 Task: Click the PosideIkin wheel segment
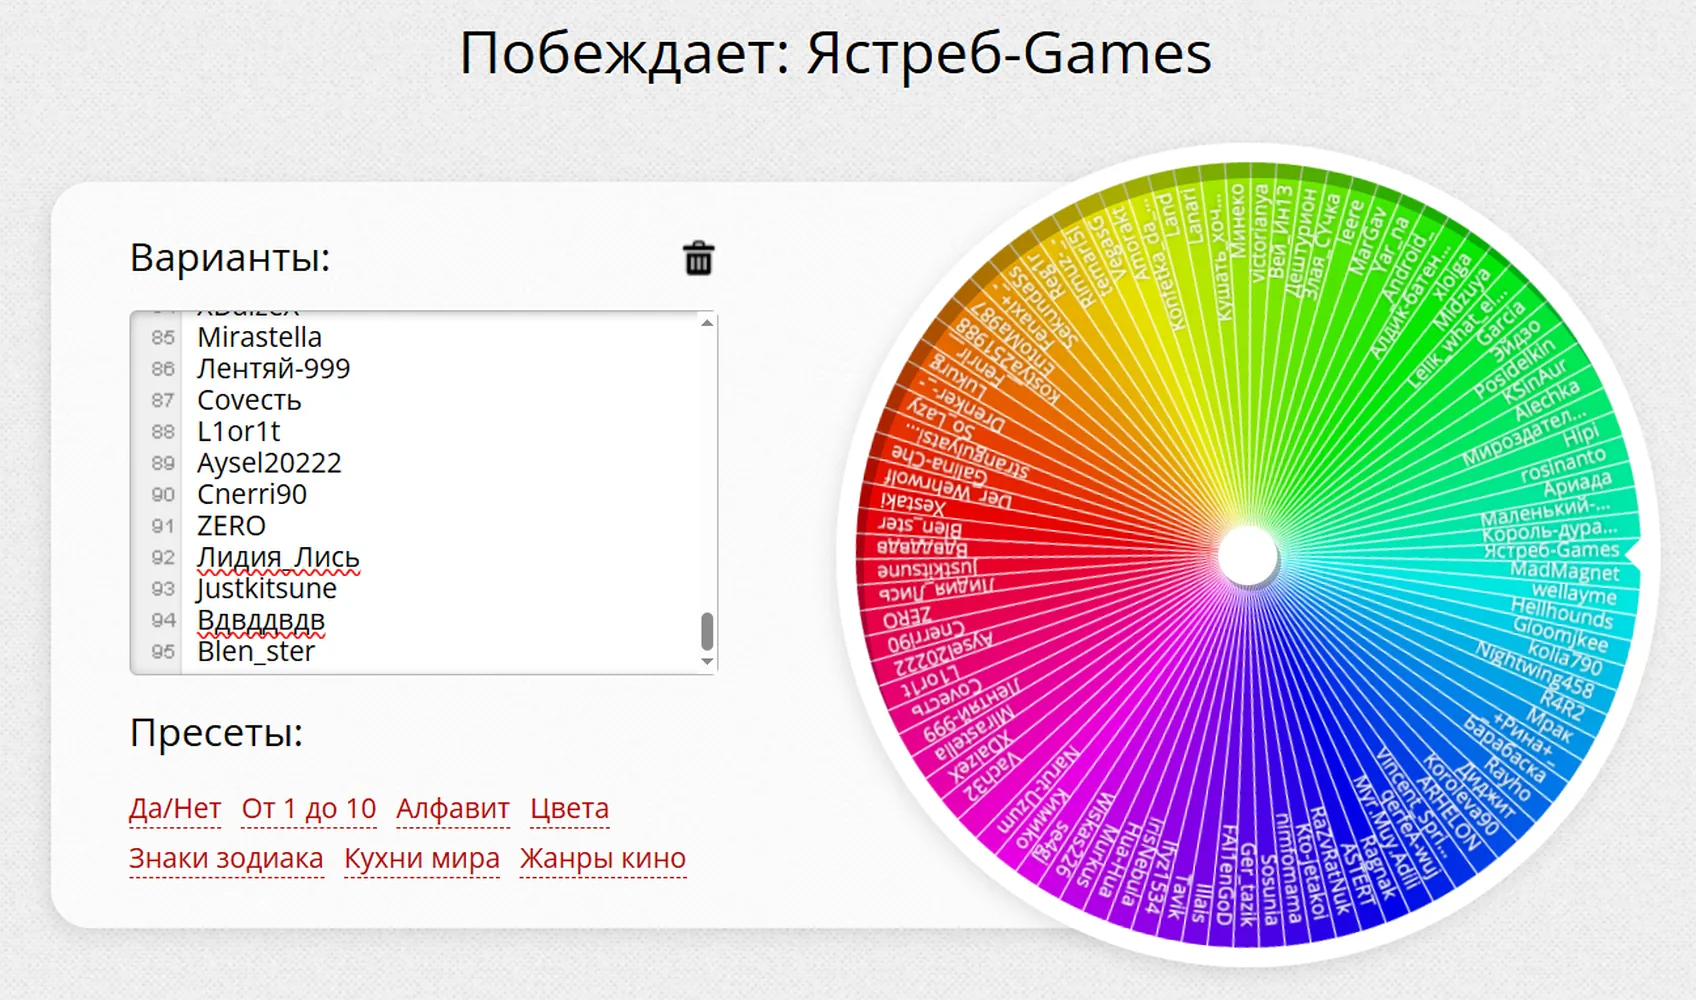(x=1514, y=369)
